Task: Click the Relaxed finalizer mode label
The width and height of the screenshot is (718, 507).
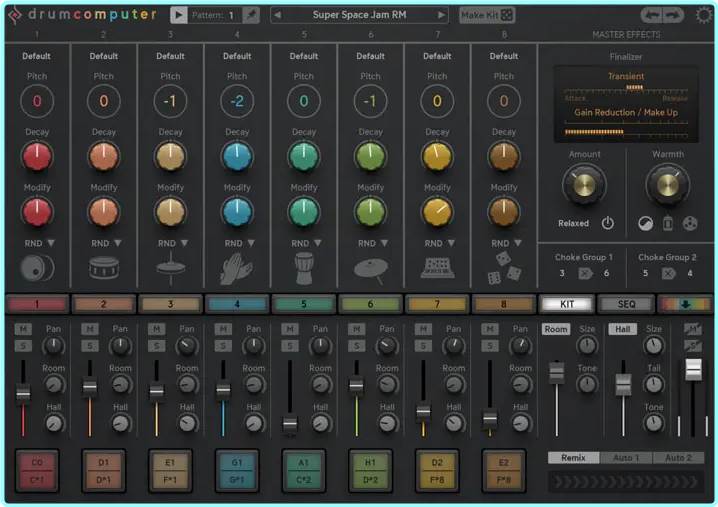Action: (x=573, y=224)
